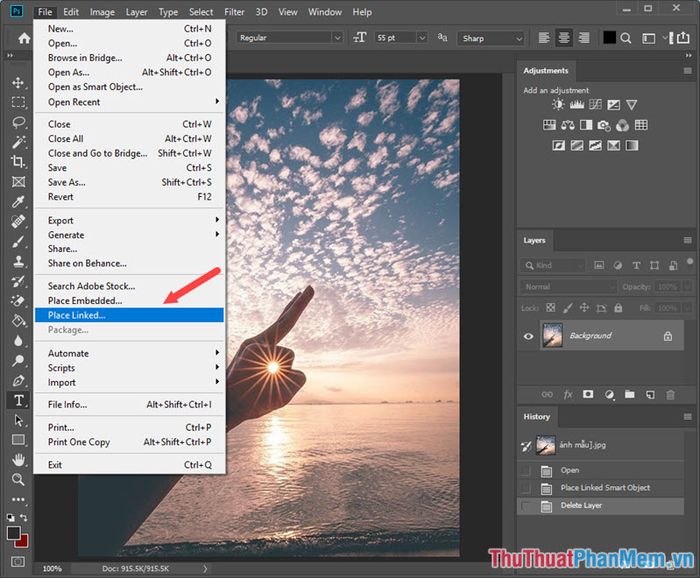The image size is (700, 578).
Task: Toggle history state box beside Open
Action: (526, 470)
